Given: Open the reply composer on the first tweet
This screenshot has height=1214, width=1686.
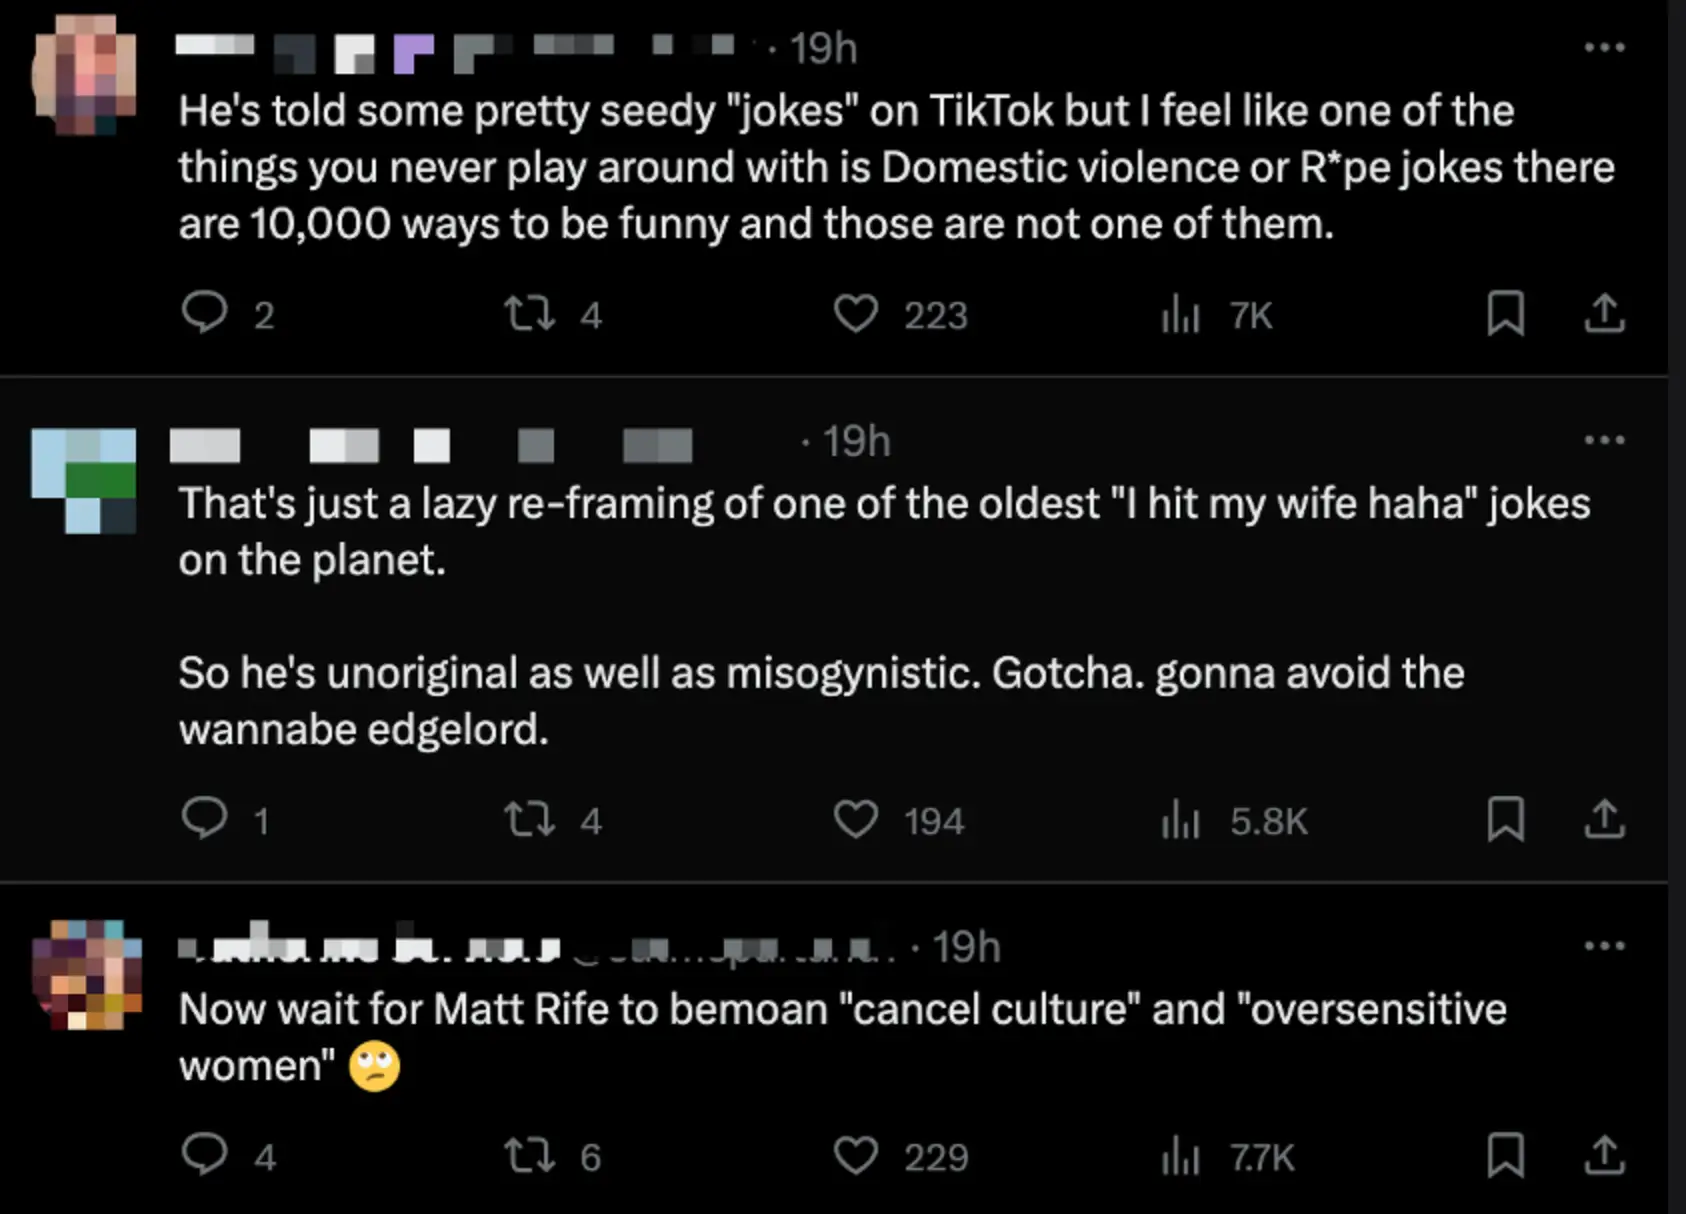Looking at the screenshot, I should point(208,314).
